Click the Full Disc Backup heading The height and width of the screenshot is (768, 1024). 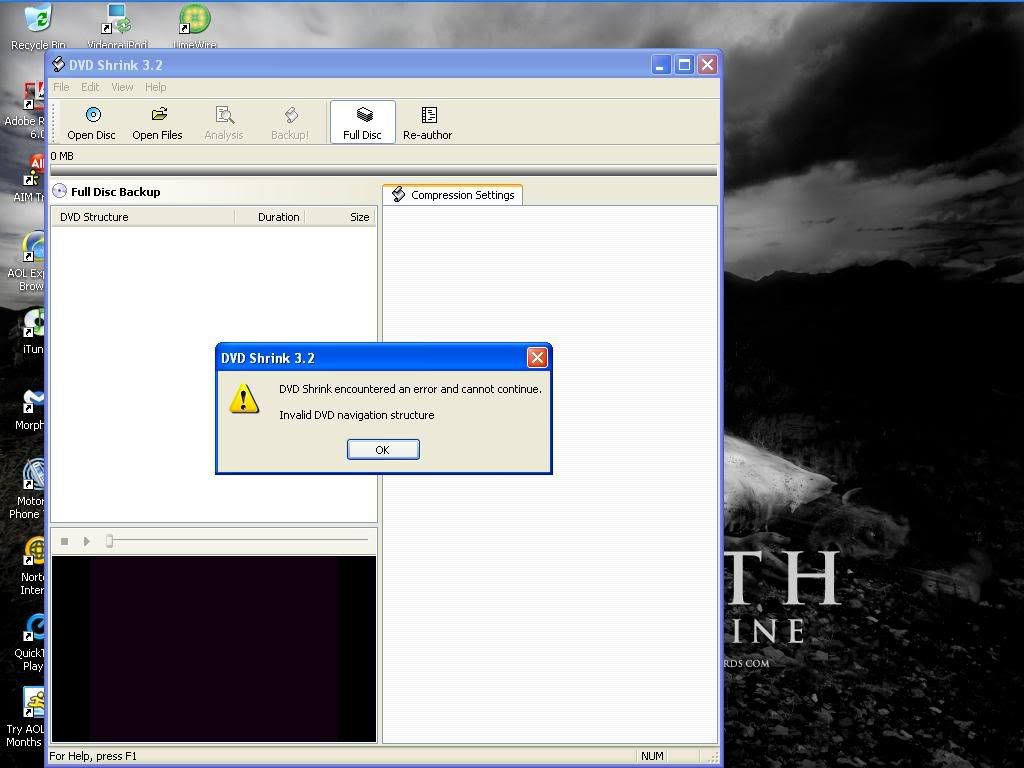(116, 191)
